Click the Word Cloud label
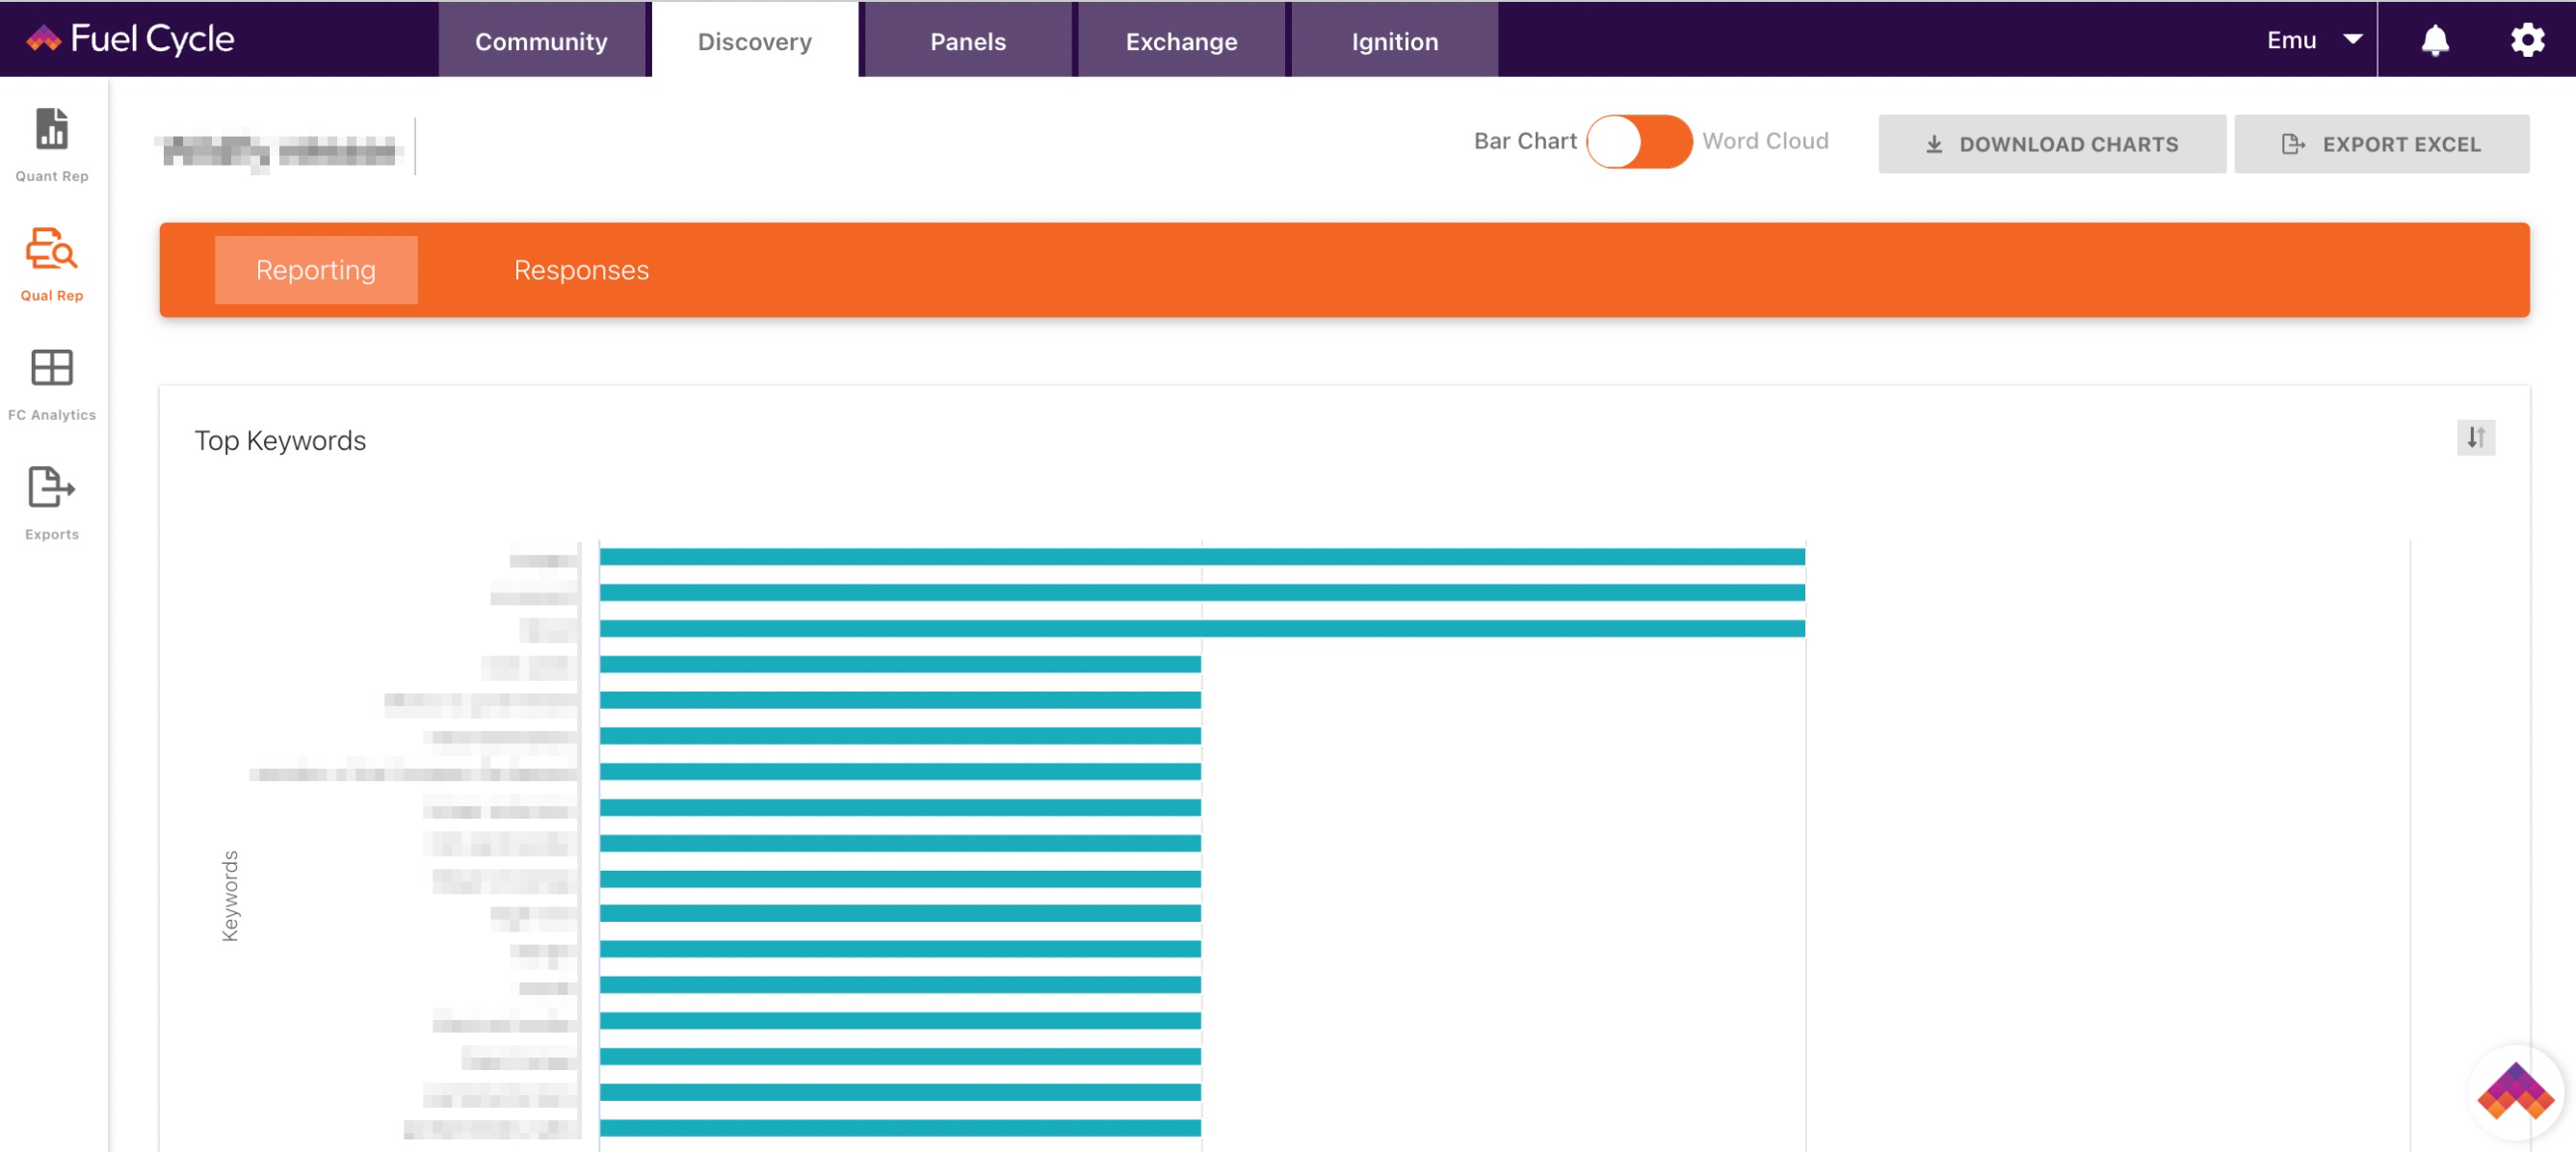This screenshot has height=1152, width=2576. 1765,141
